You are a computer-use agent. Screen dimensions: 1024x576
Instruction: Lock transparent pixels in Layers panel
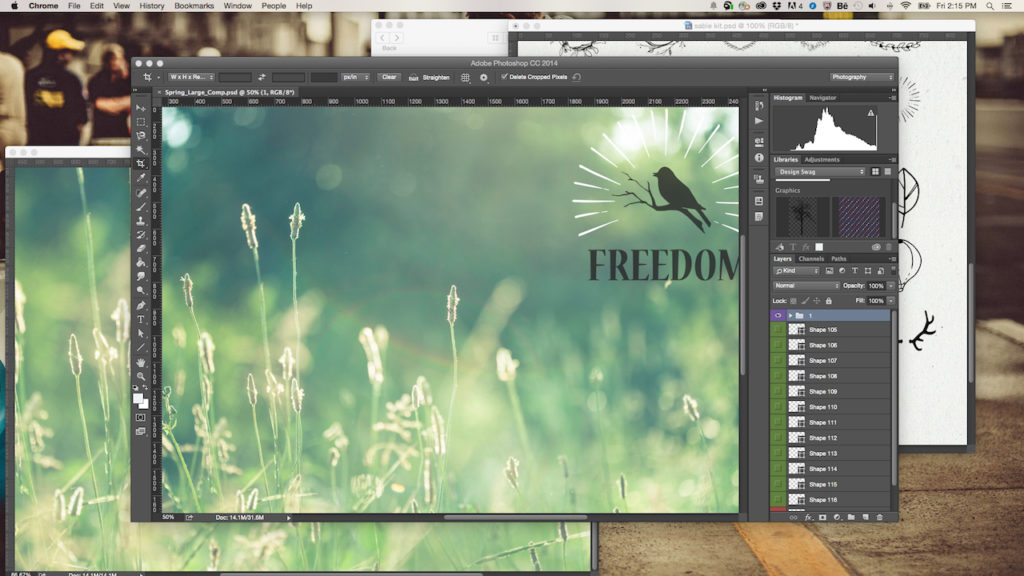(x=793, y=300)
